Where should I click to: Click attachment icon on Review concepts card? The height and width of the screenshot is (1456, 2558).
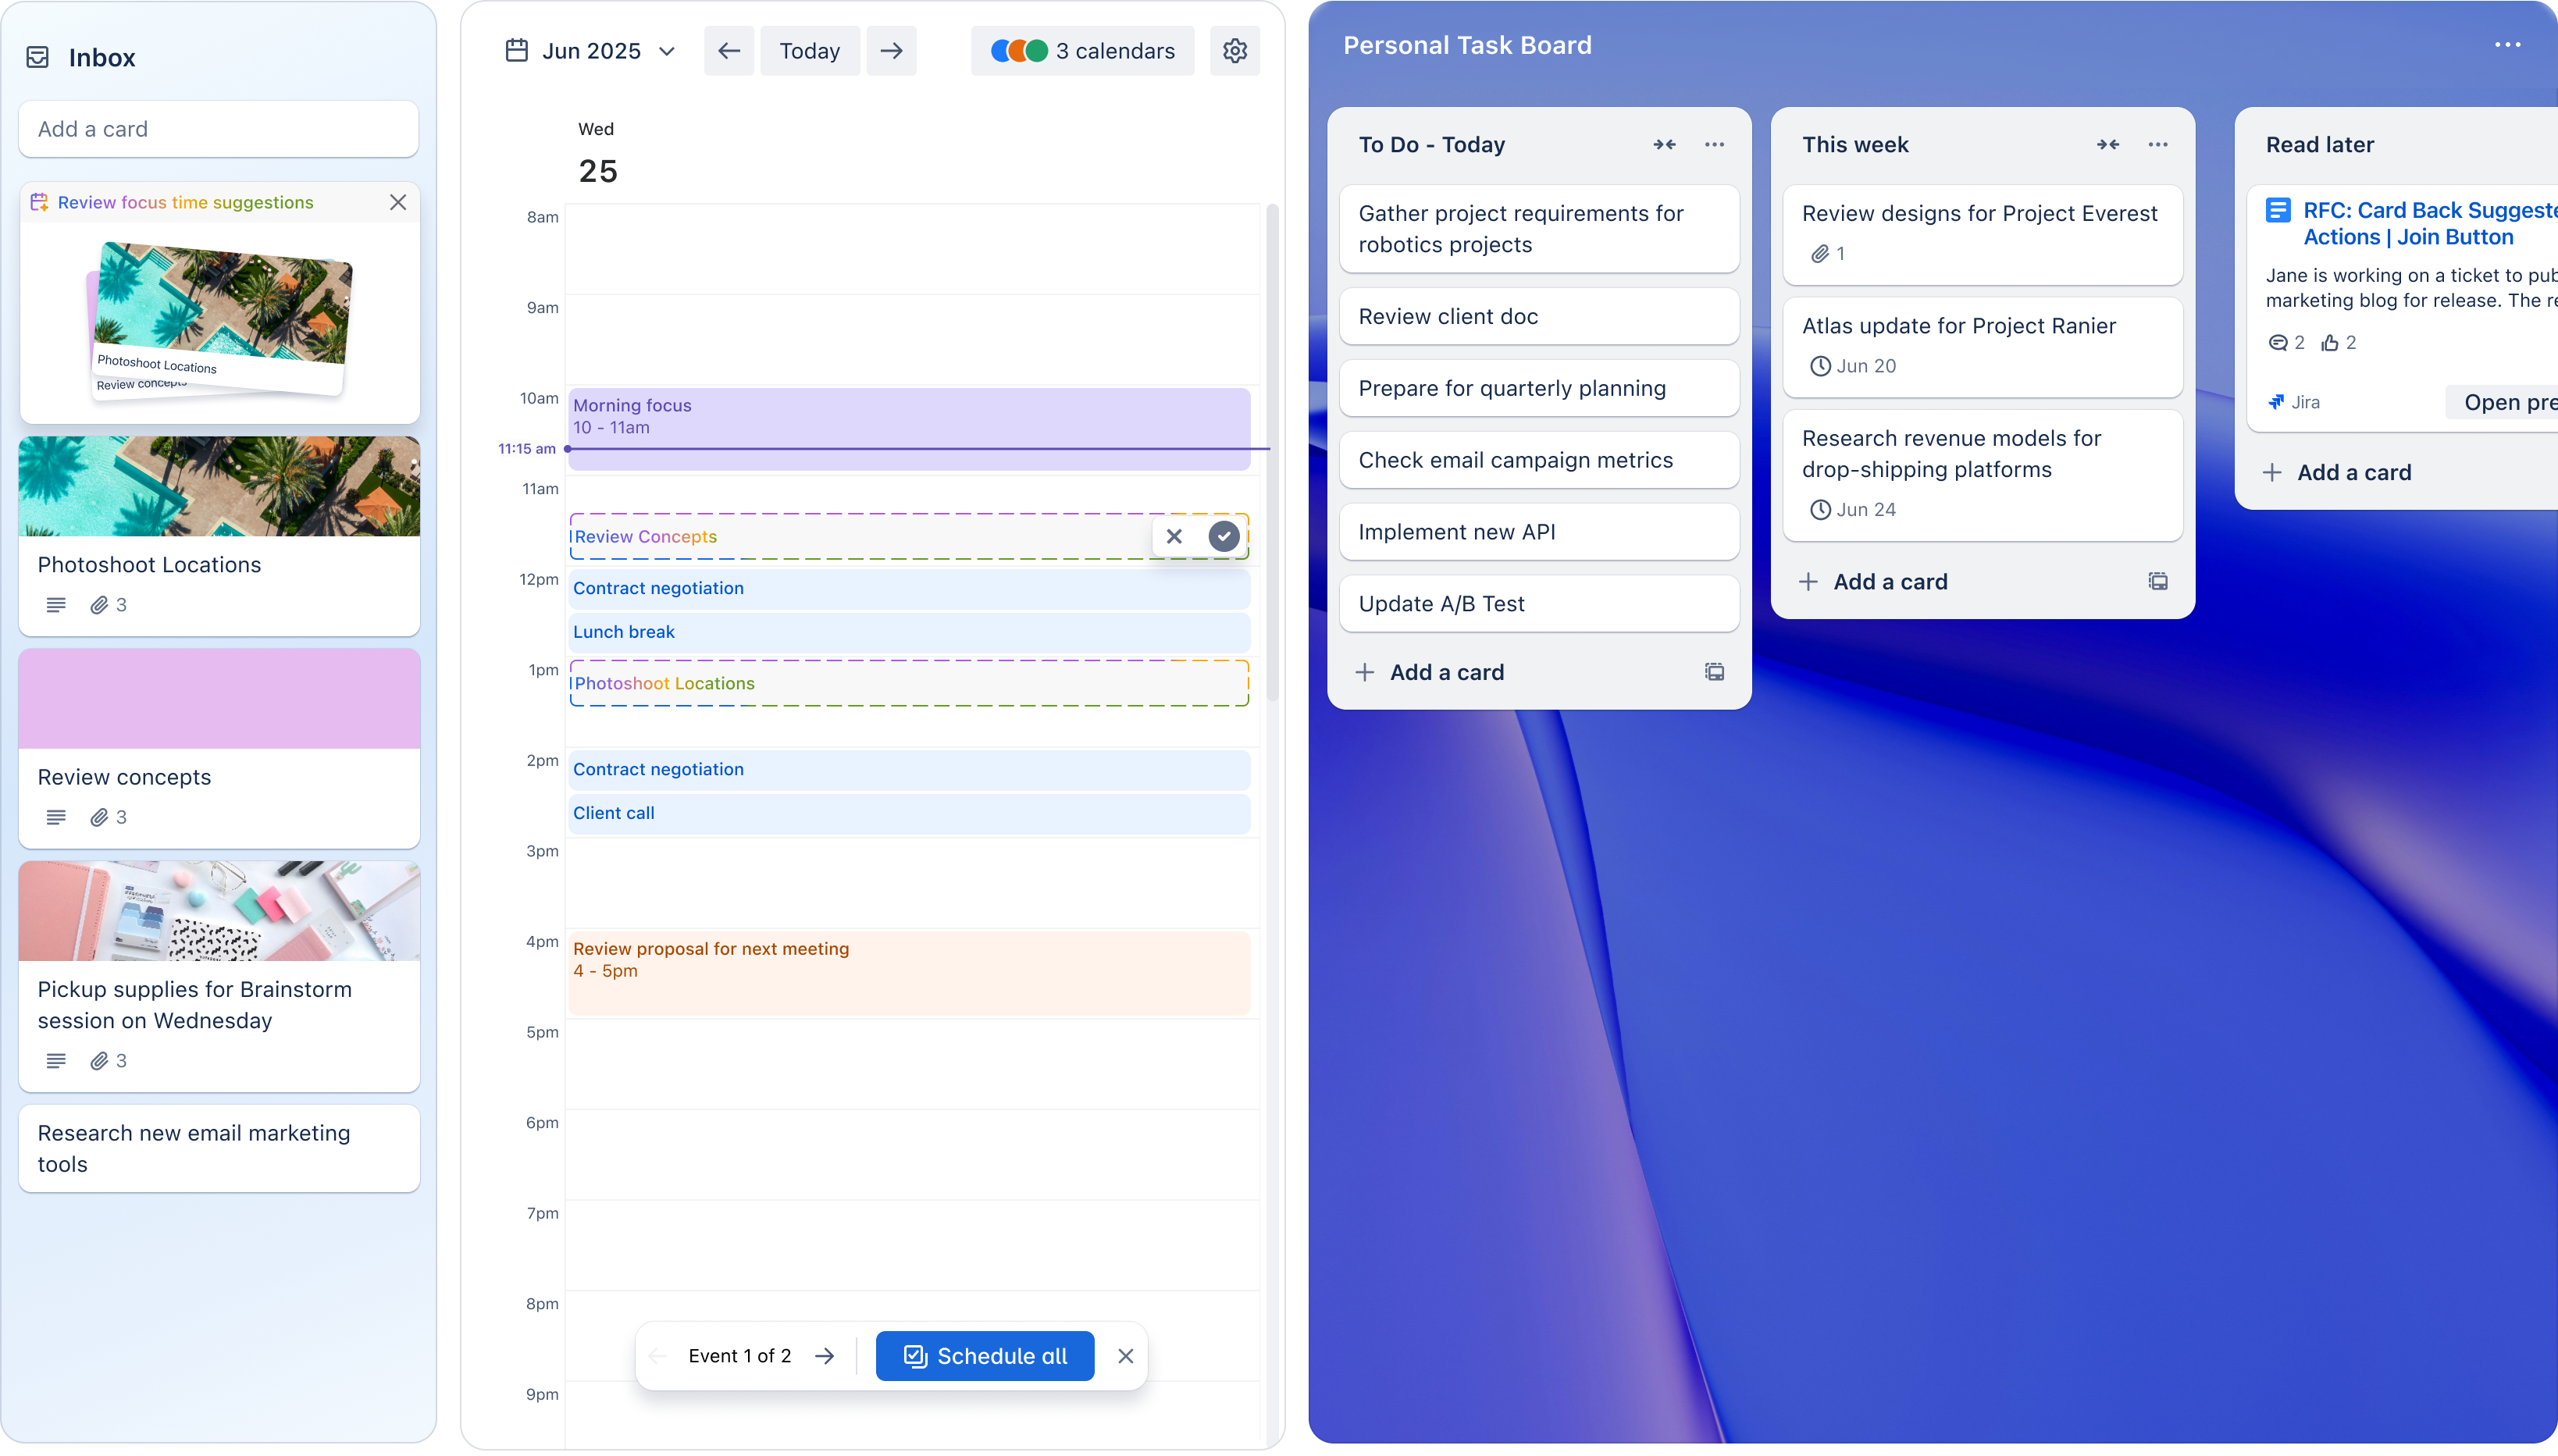[x=99, y=817]
